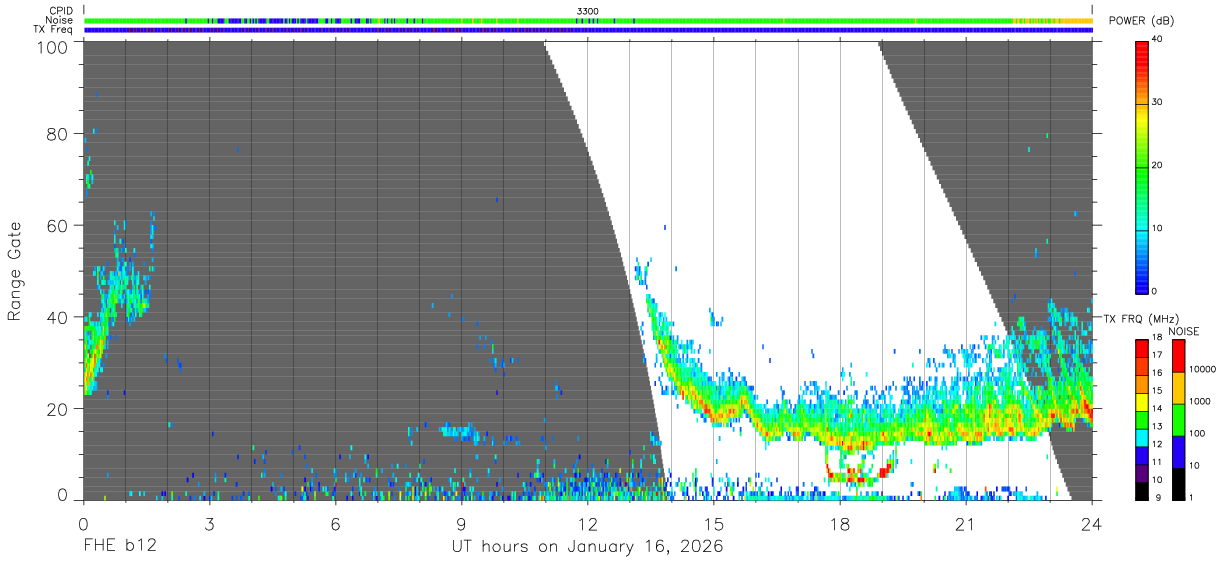Click the black 9-10 MHz TX FRQ swatch
1228x567 pixels.
click(1141, 490)
